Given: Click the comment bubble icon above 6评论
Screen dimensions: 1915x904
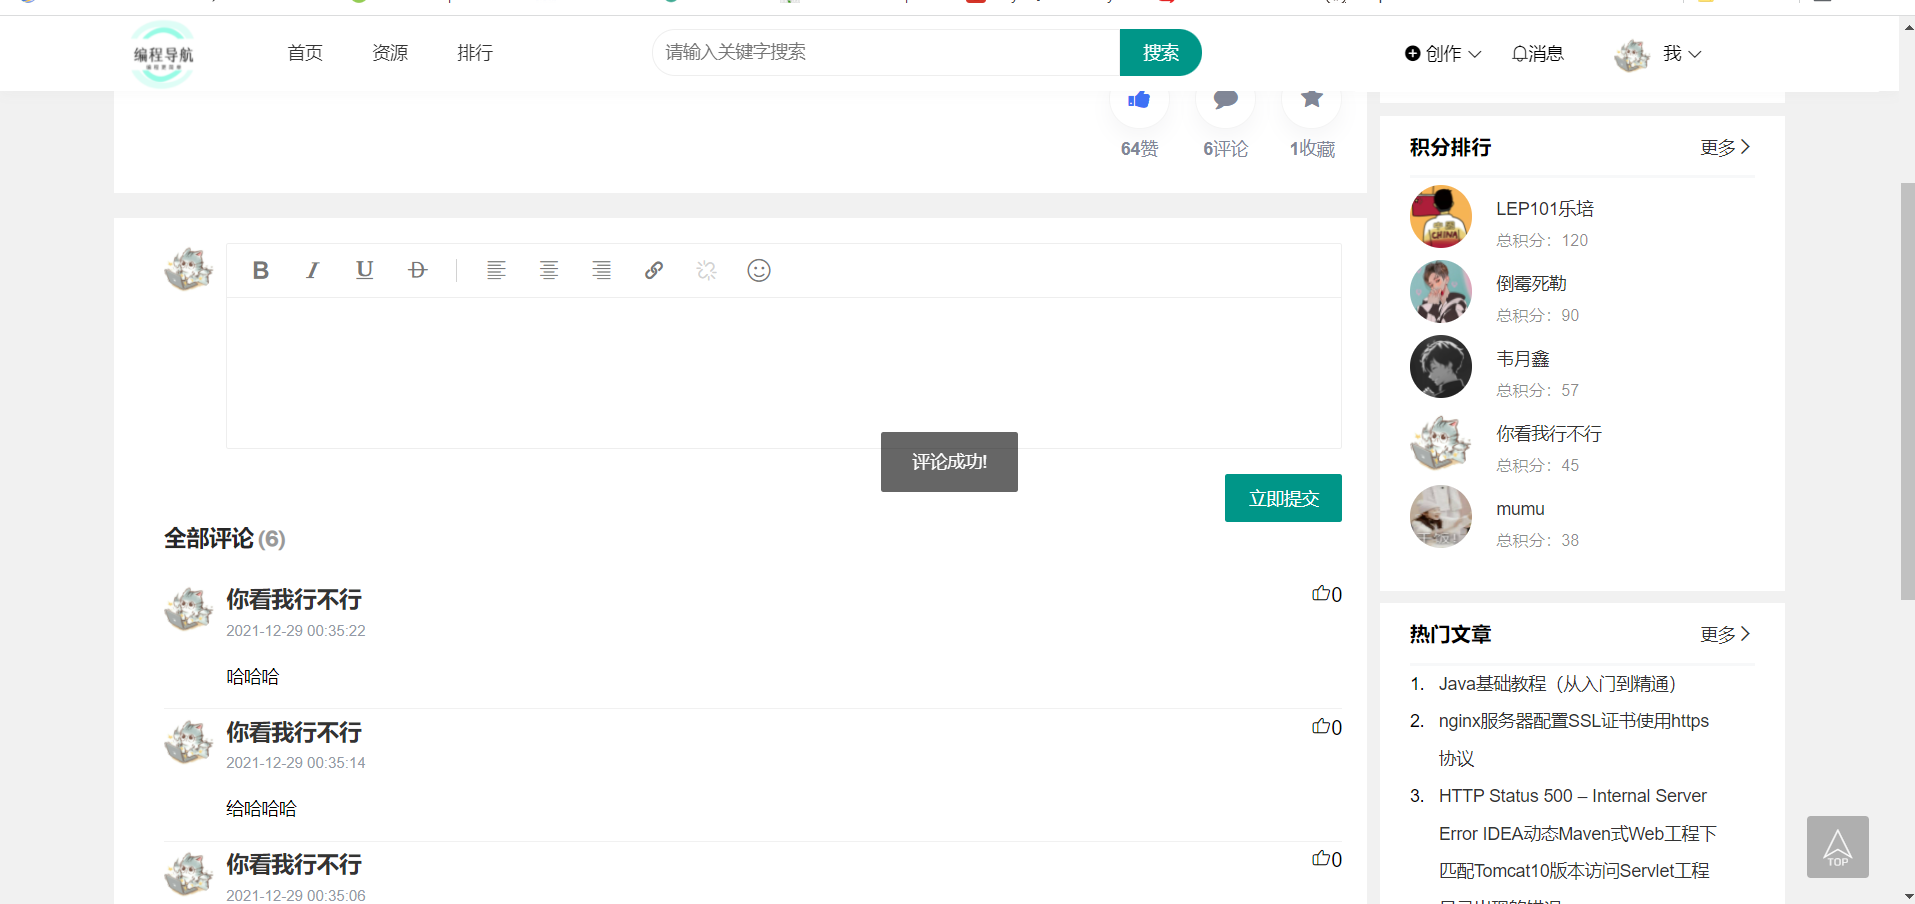Looking at the screenshot, I should pyautogui.click(x=1226, y=100).
